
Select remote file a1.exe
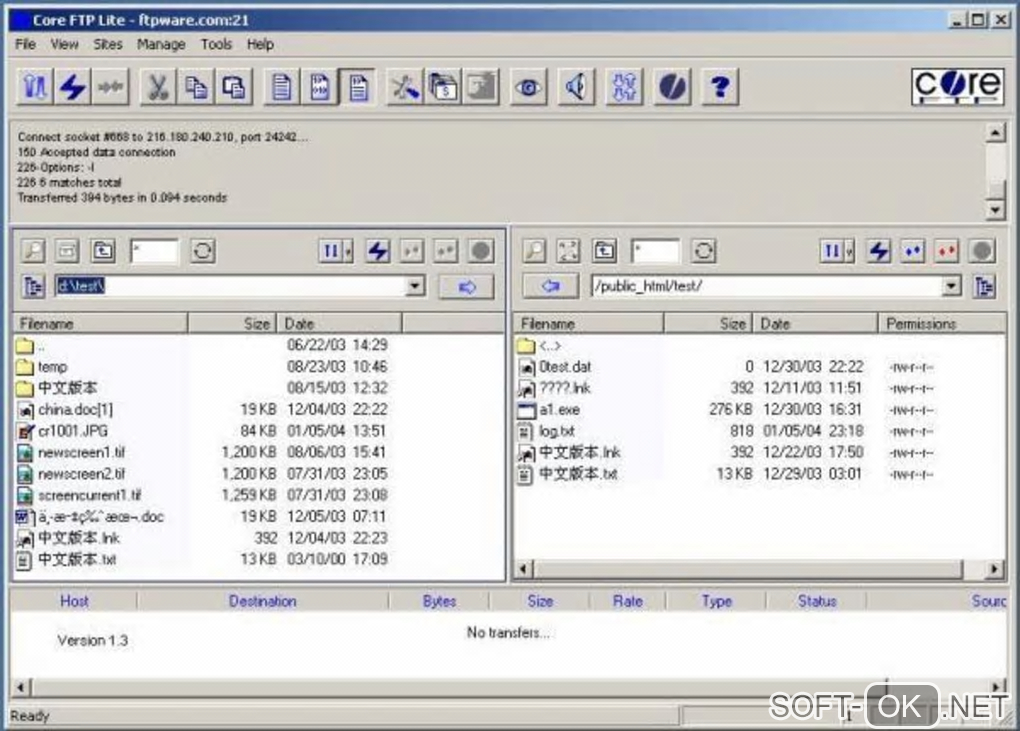tap(559, 410)
